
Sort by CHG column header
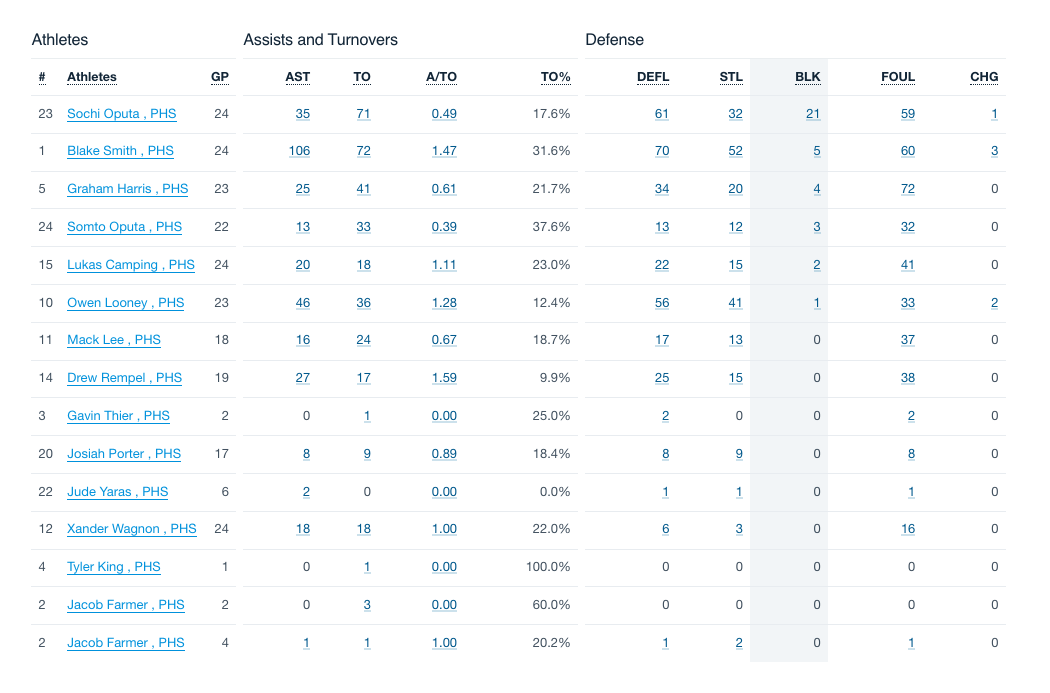coord(984,77)
